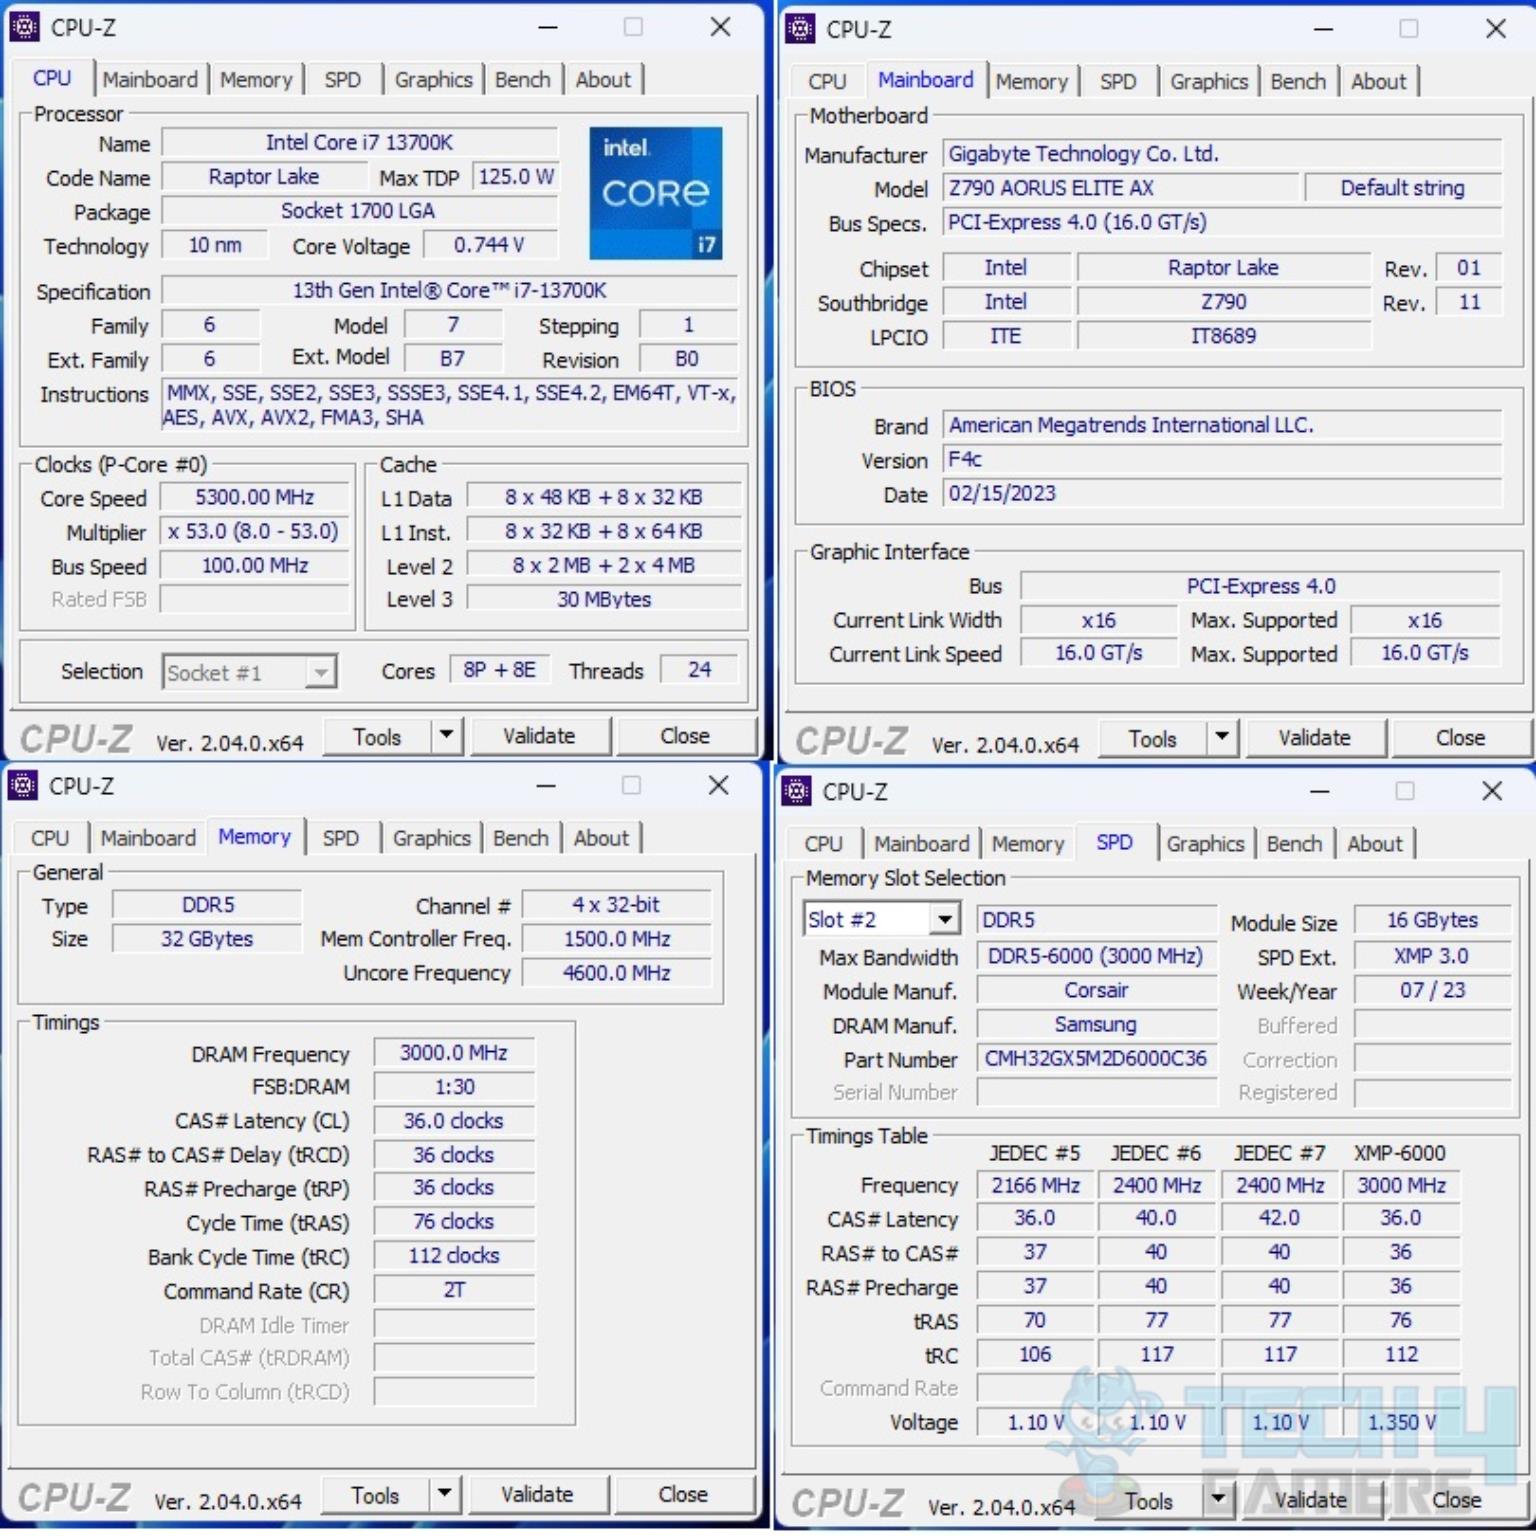This screenshot has width=1536, height=1536.
Task: Click Close button in SPD window
Action: [1457, 1500]
